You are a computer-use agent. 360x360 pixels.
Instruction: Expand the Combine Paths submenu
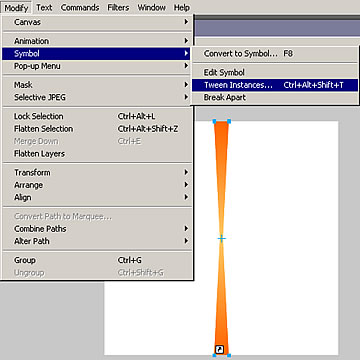96,229
